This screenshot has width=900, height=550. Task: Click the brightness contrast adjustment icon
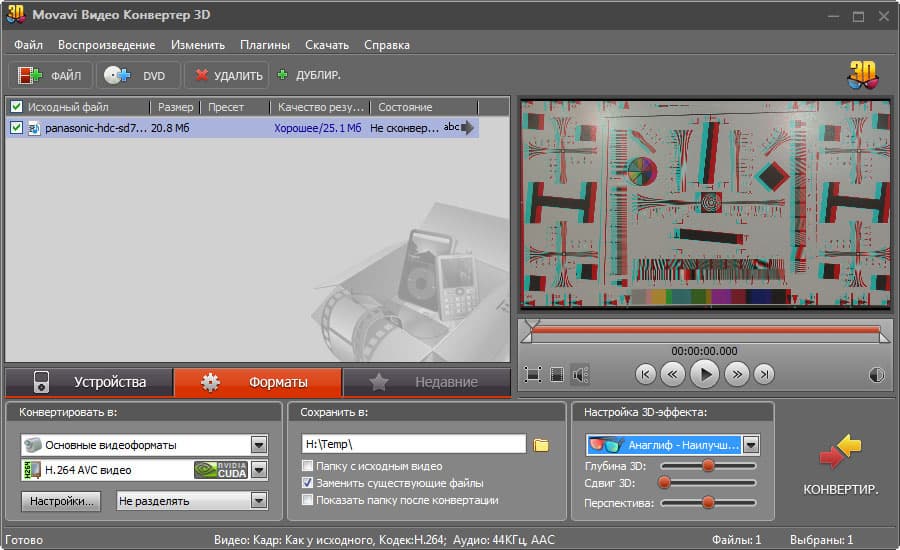[x=877, y=375]
